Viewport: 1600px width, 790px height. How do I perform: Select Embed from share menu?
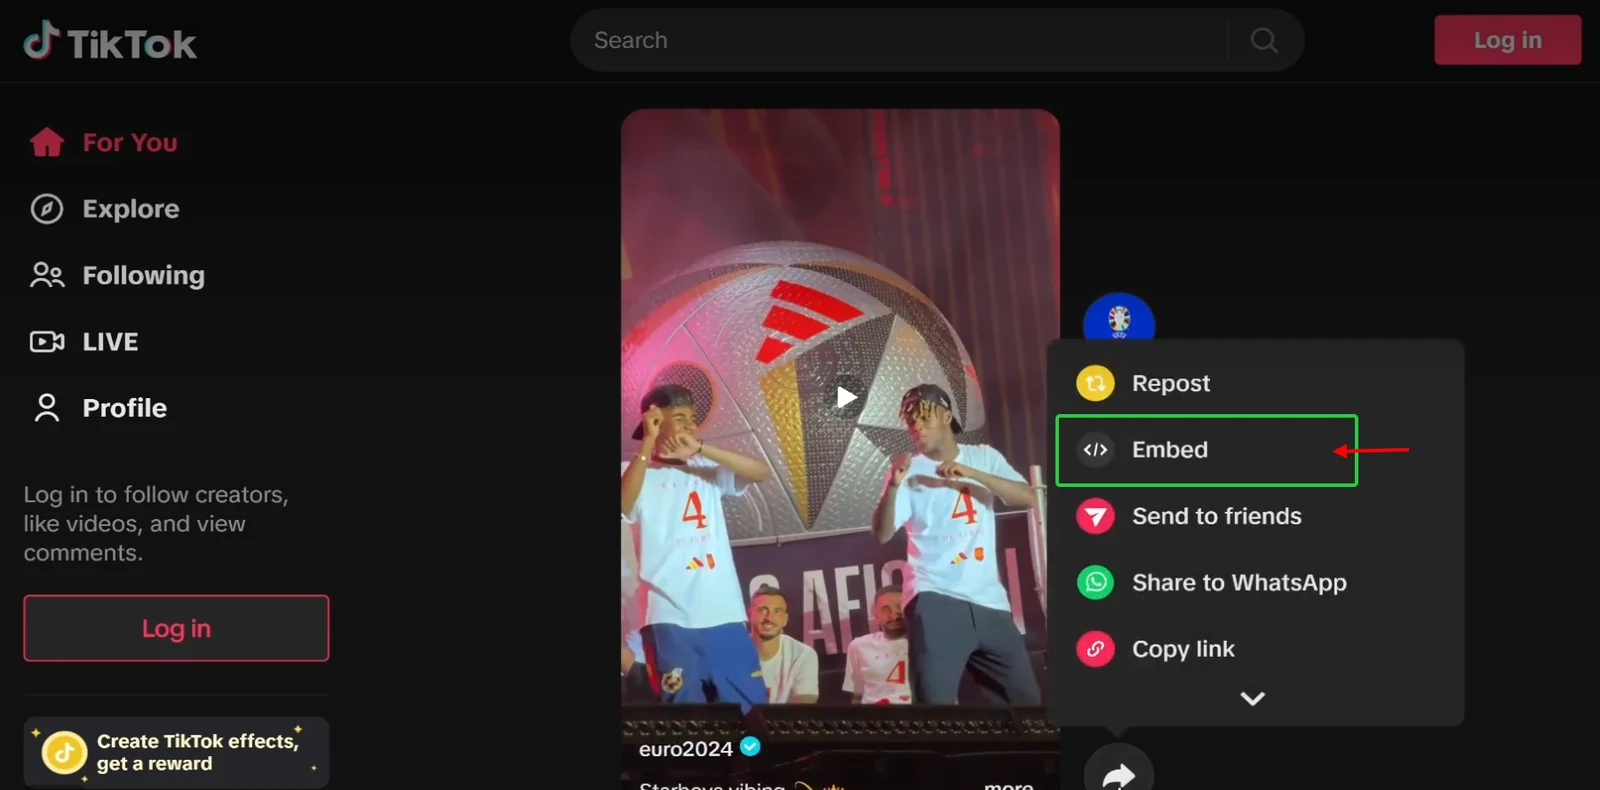pyautogui.click(x=1207, y=450)
